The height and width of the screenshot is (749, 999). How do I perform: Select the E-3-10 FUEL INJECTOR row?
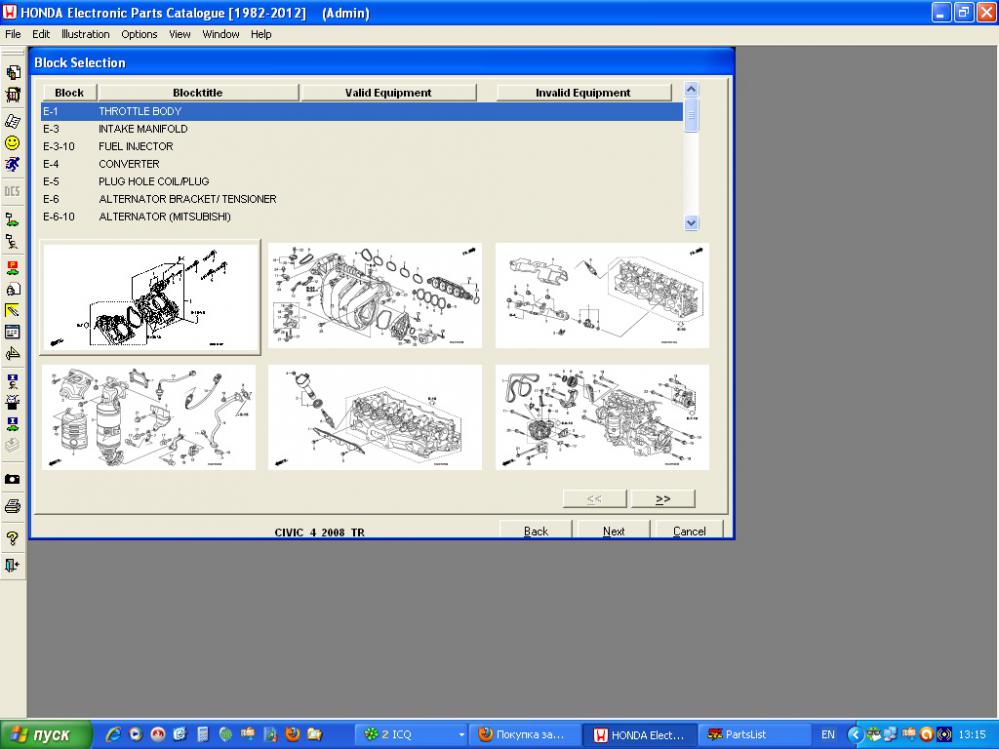pyautogui.click(x=362, y=146)
